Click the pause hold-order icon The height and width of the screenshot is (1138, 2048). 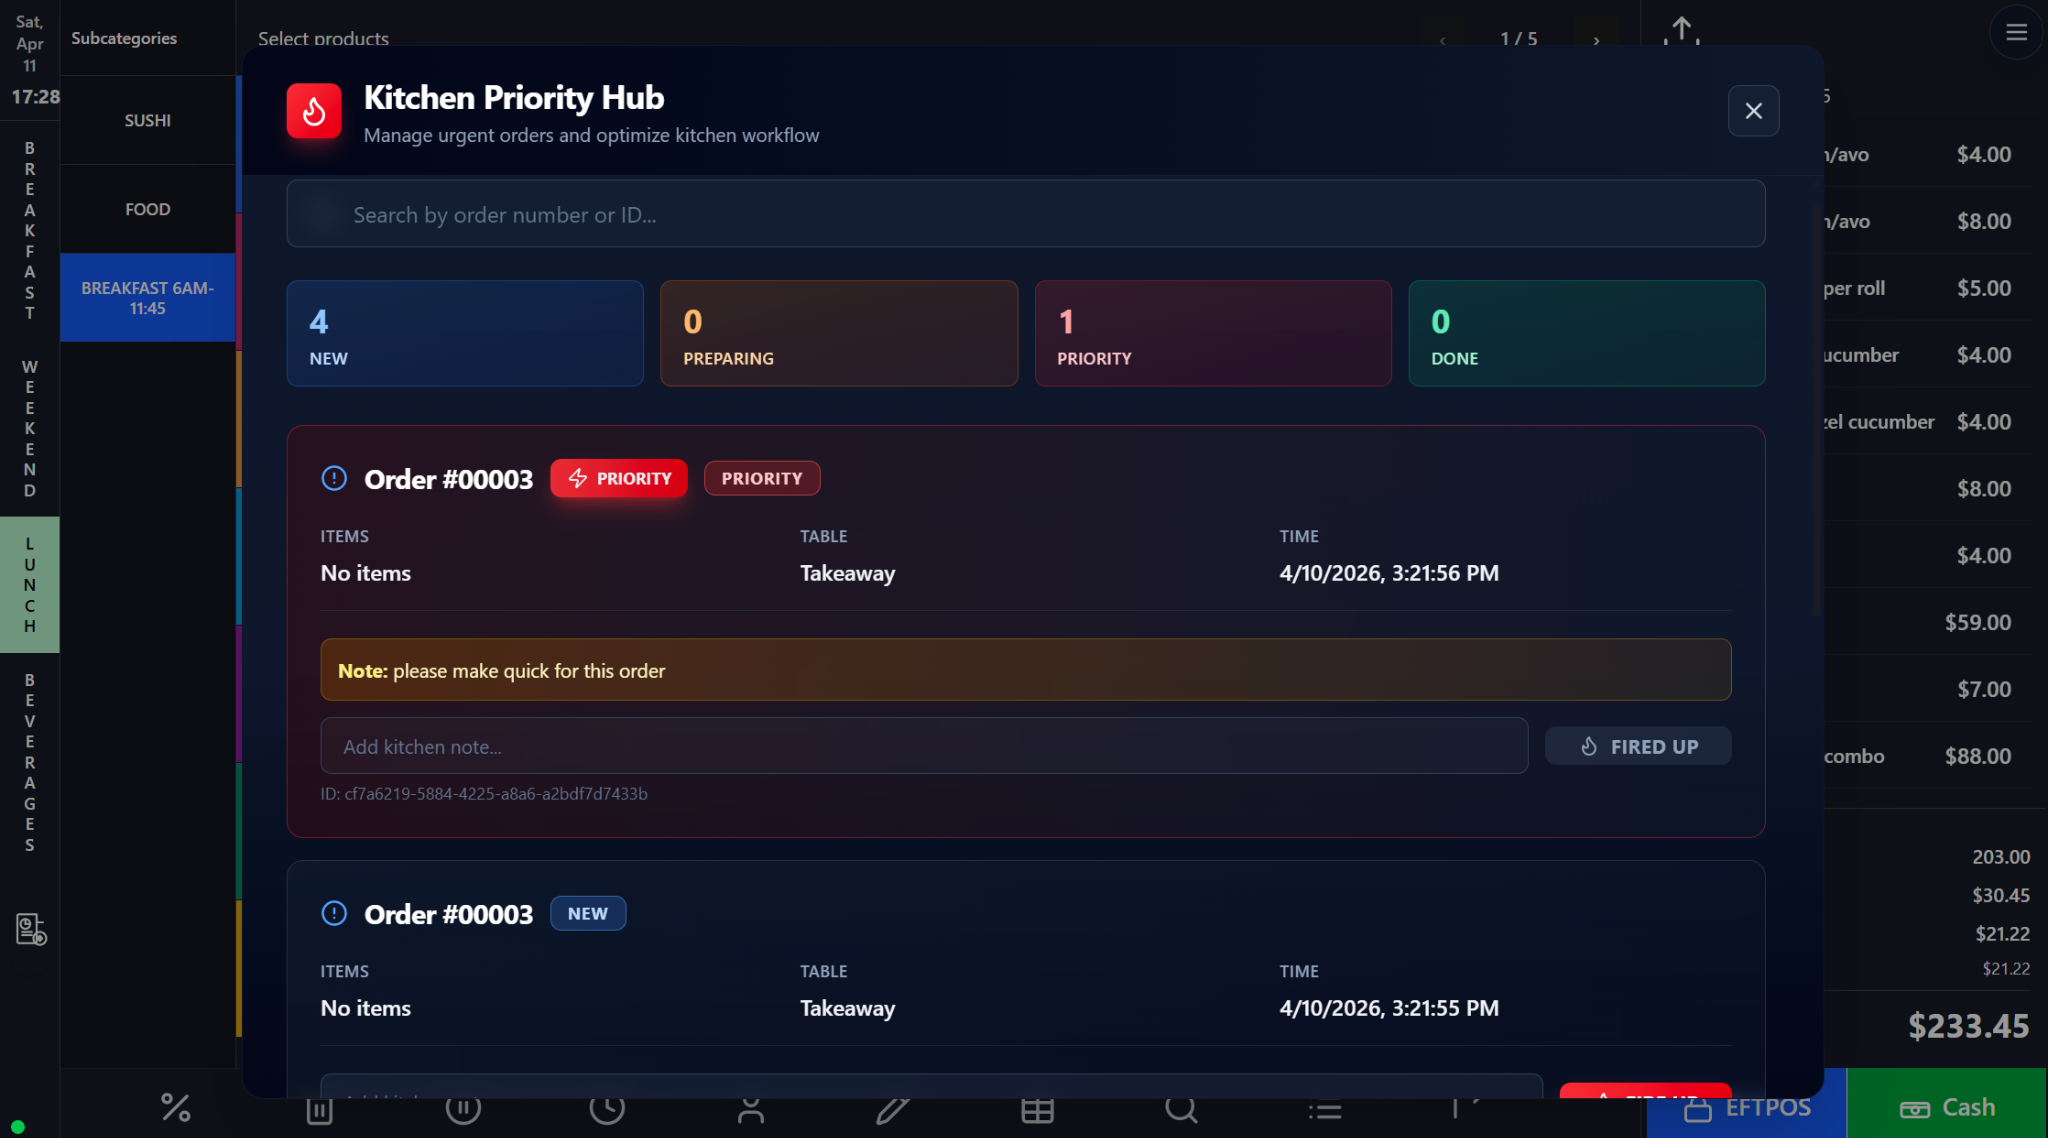tap(463, 1109)
